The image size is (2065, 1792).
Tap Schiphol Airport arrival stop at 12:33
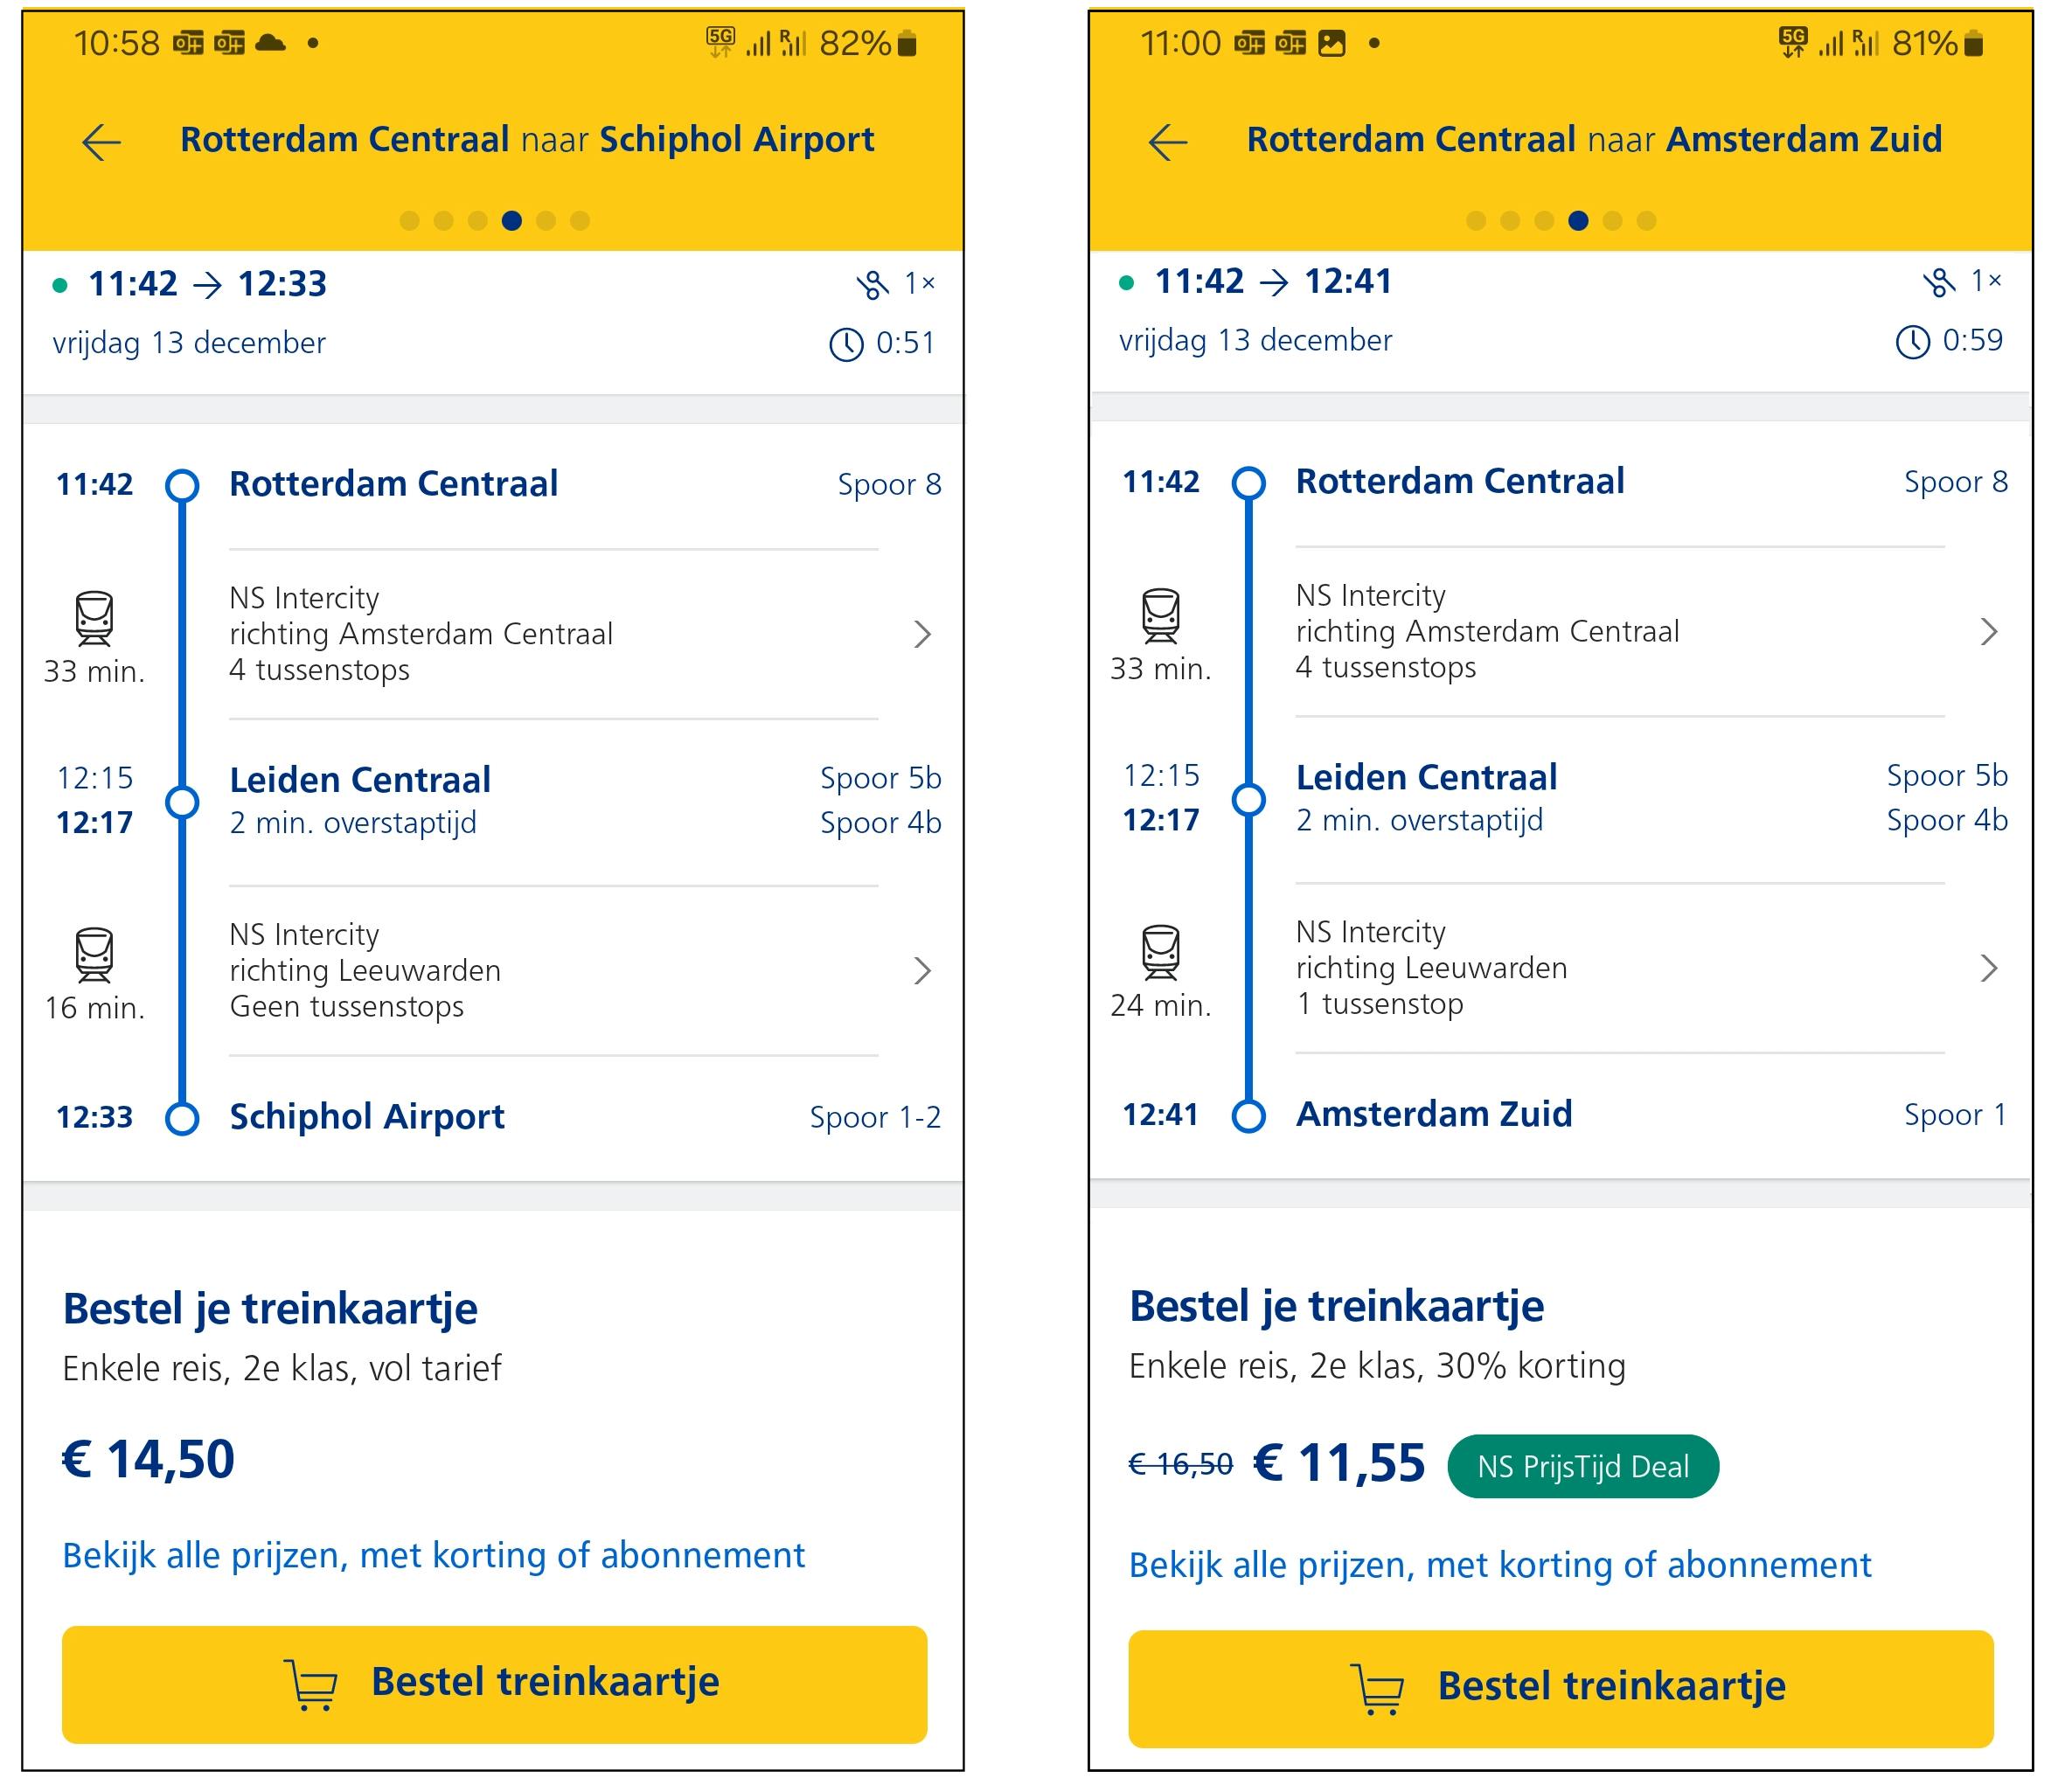(x=366, y=1117)
